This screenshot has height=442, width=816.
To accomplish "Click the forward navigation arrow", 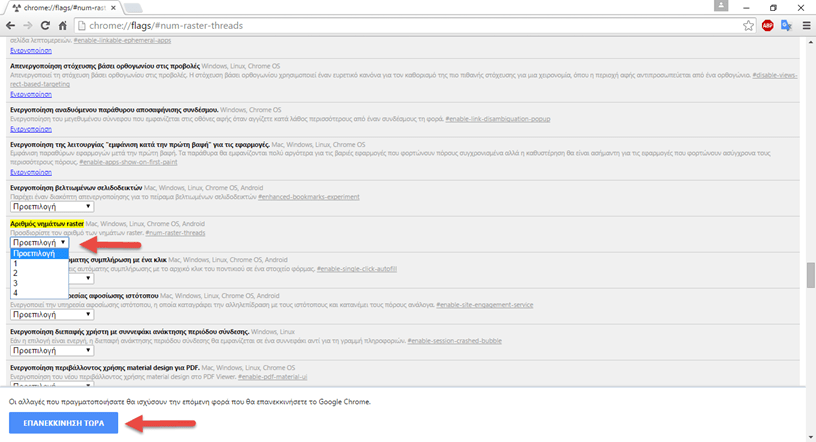I will tap(28, 26).
